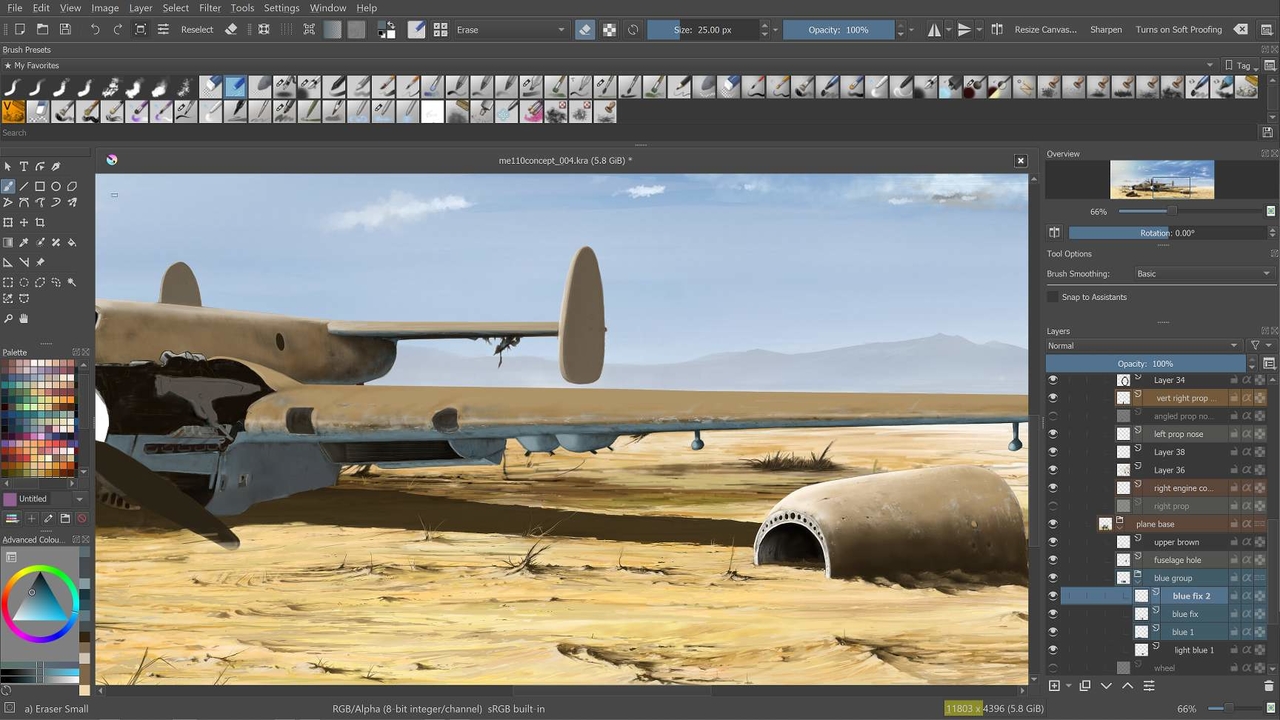Click the Undo arrow in toolbar

(x=95, y=30)
